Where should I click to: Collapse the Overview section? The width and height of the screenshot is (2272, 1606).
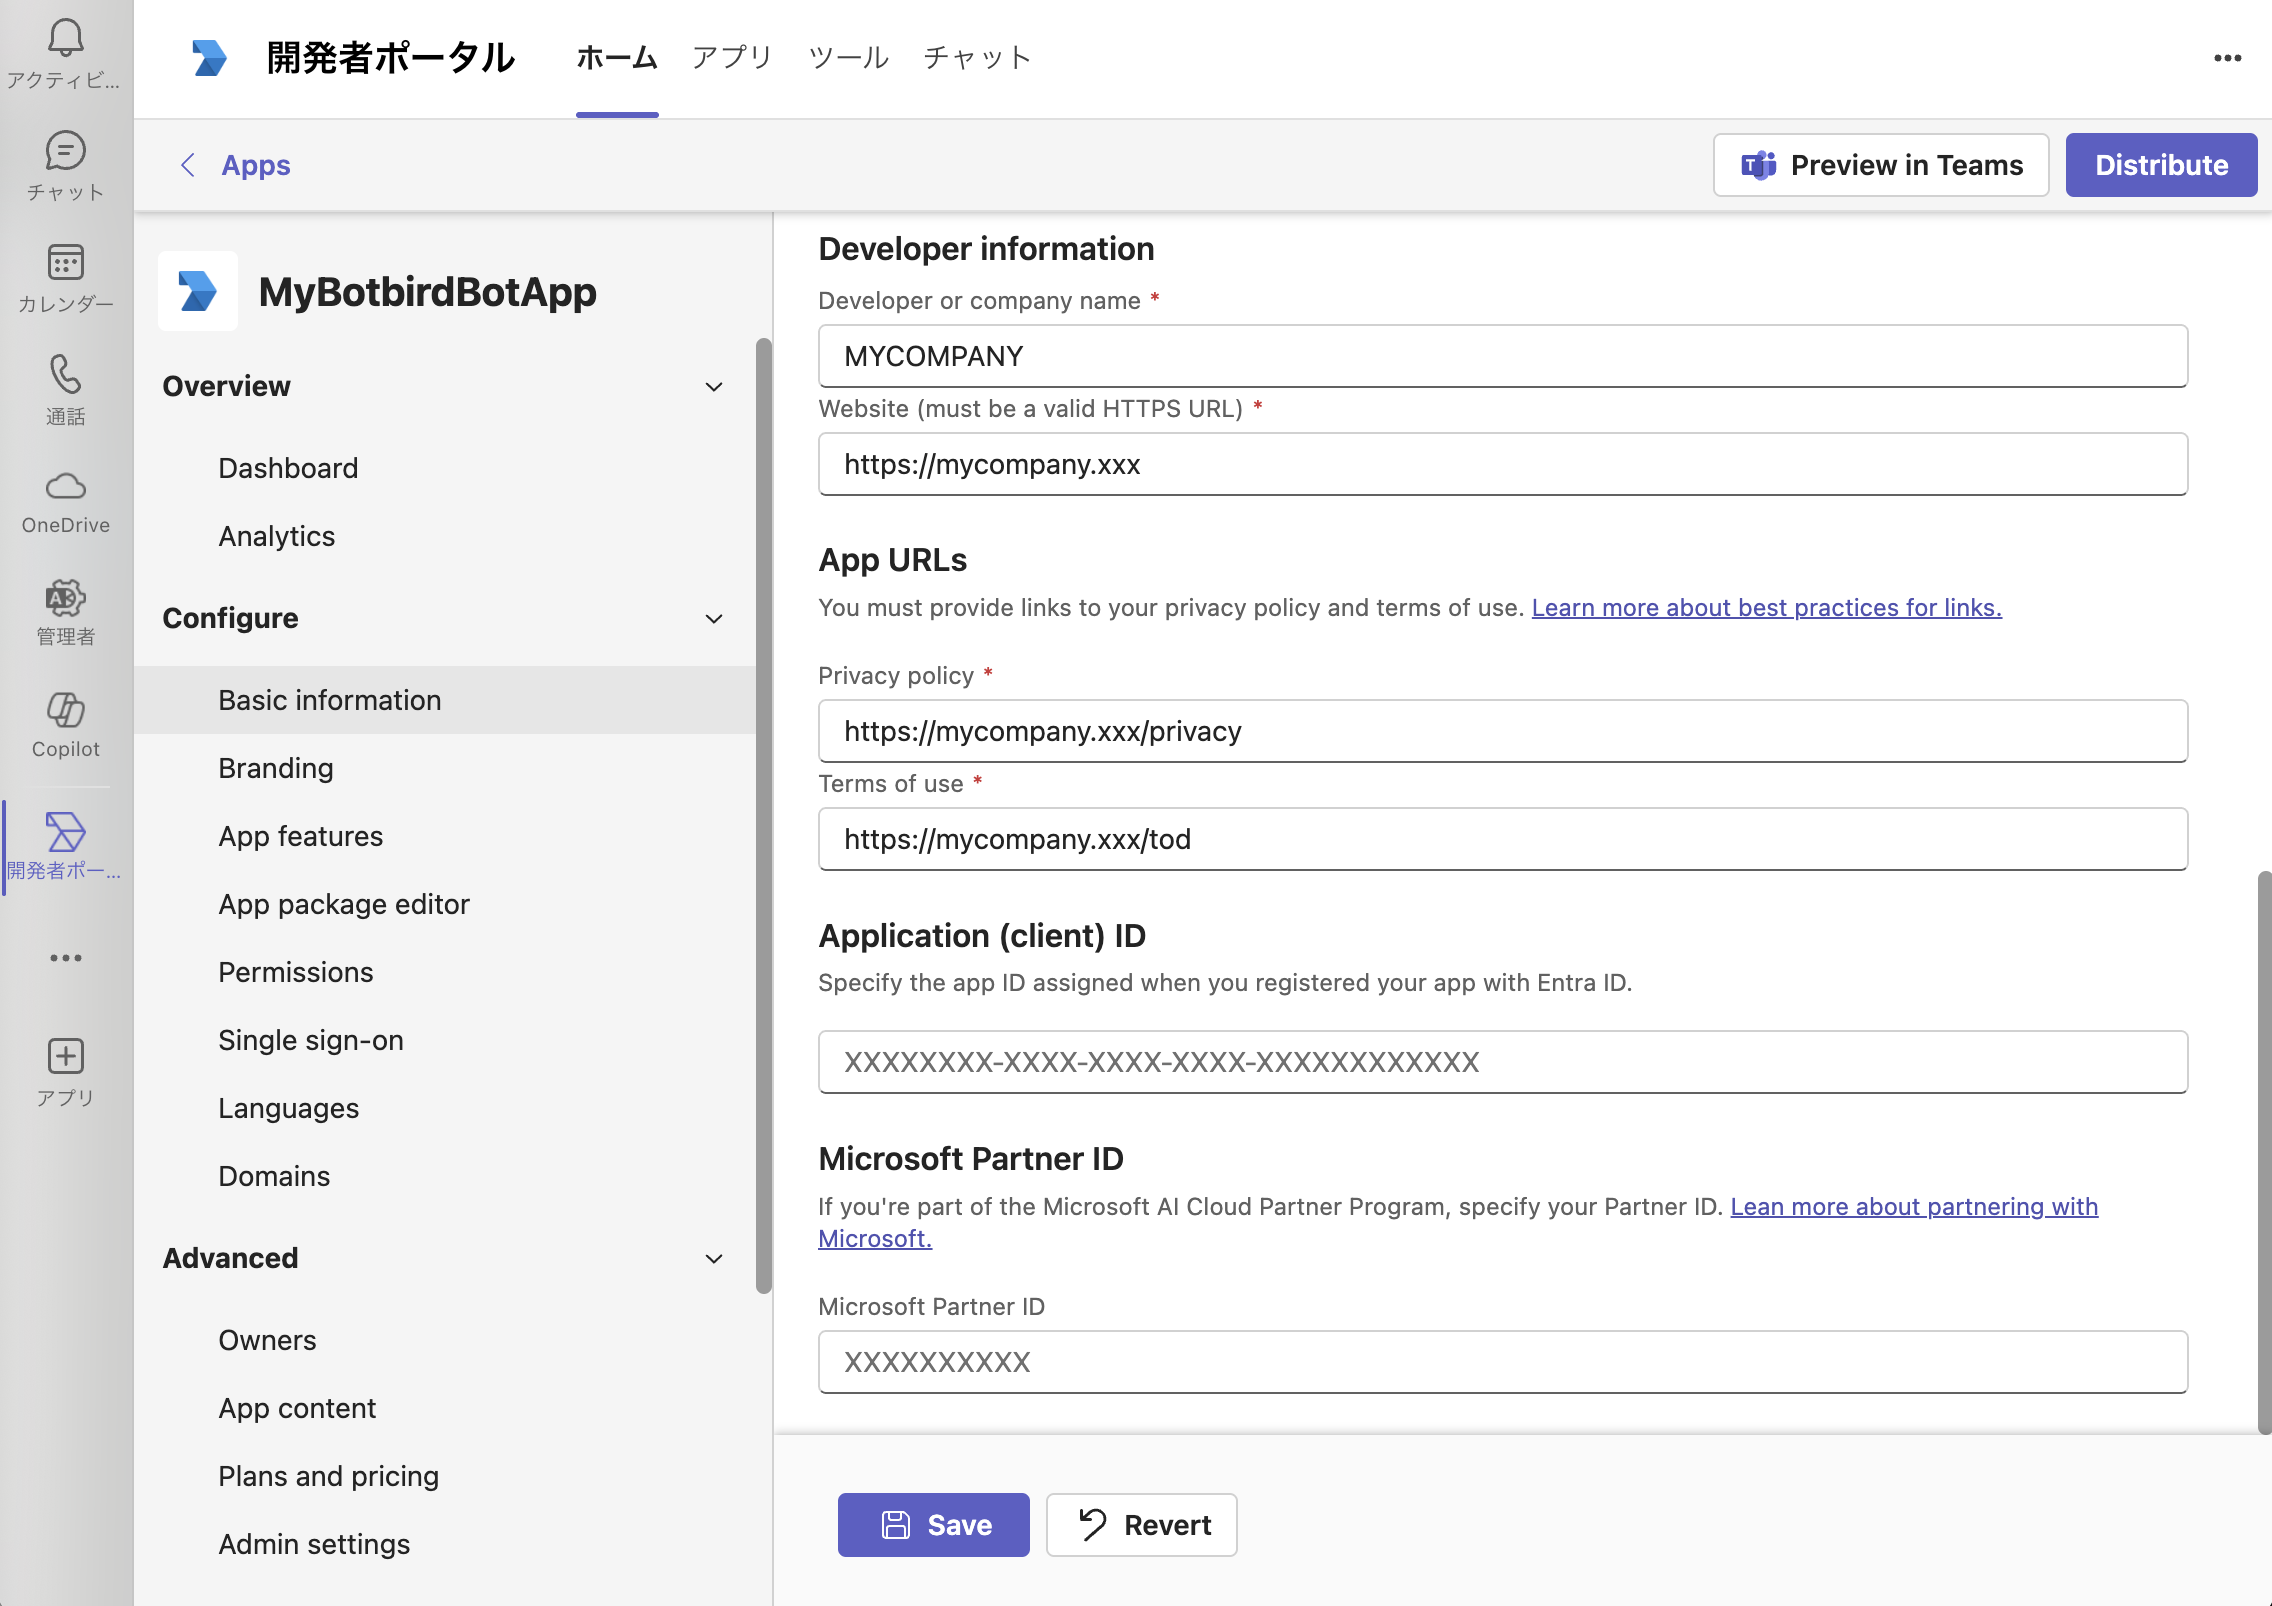[714, 387]
